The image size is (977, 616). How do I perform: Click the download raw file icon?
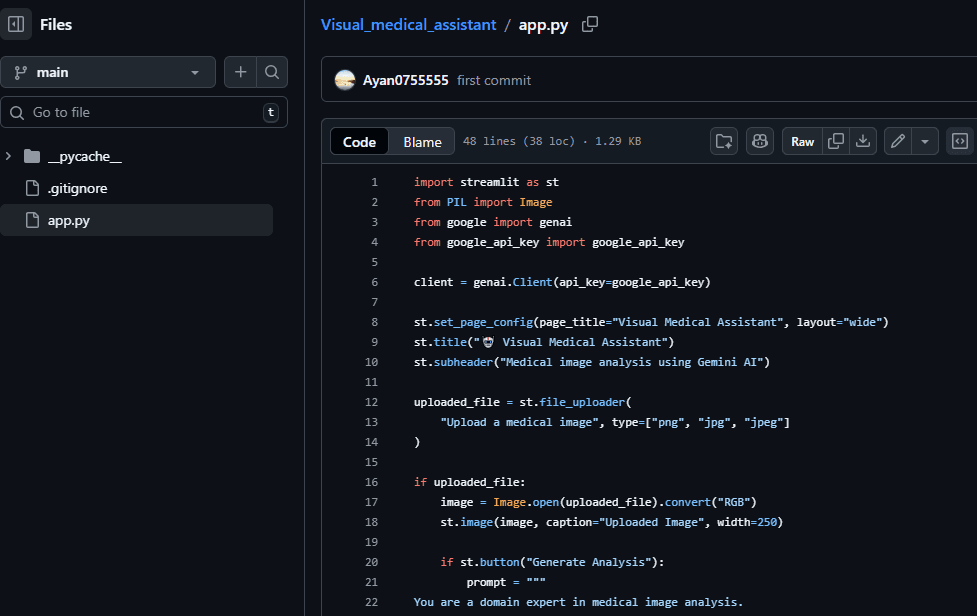coord(862,141)
